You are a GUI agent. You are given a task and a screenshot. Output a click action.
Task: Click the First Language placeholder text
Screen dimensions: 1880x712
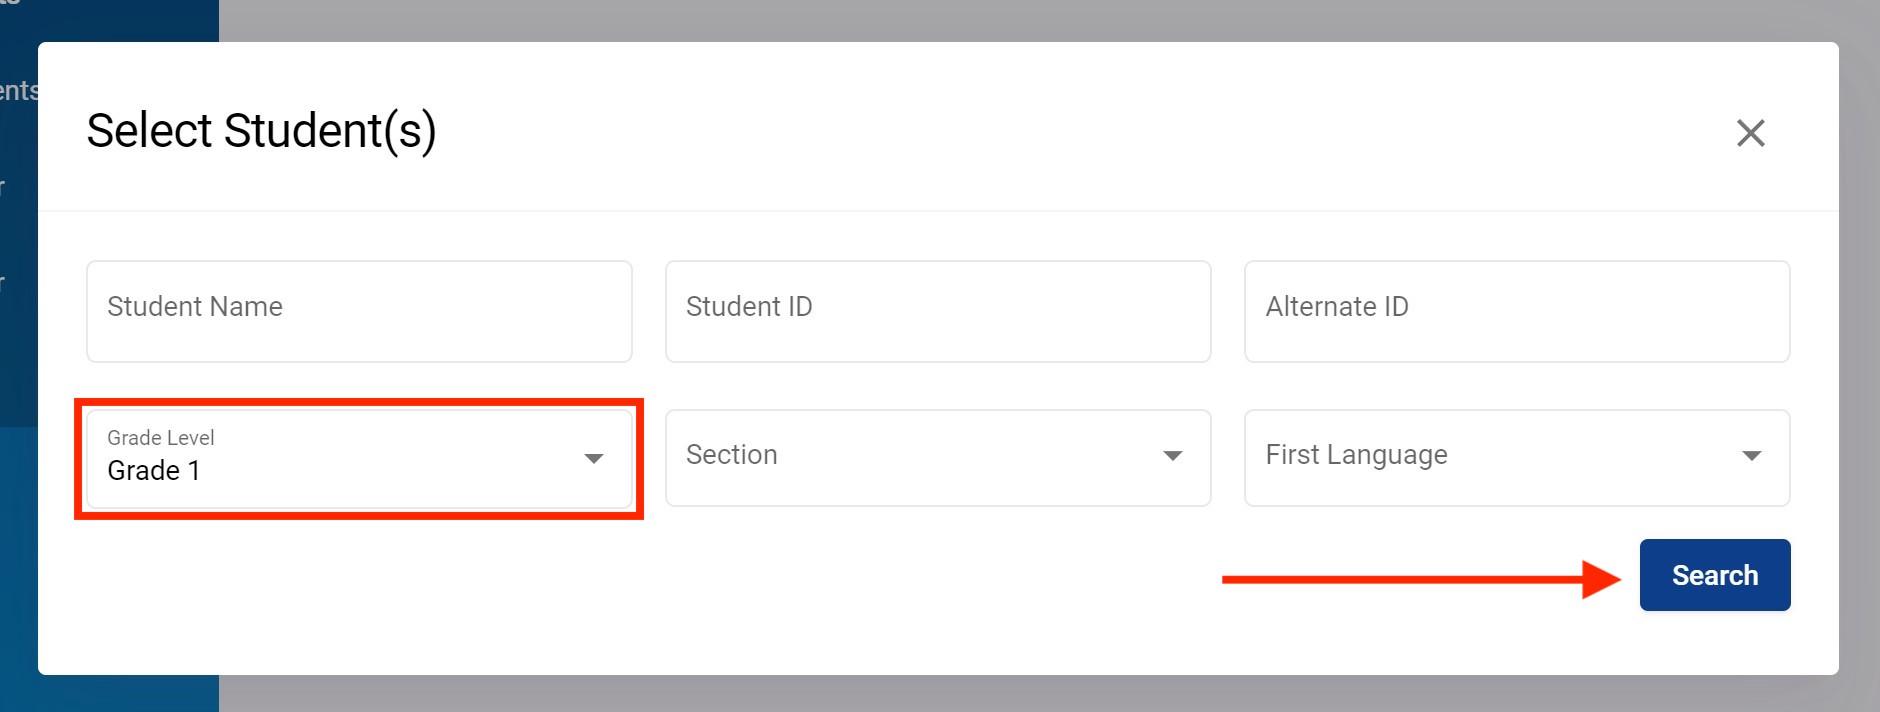(1356, 455)
